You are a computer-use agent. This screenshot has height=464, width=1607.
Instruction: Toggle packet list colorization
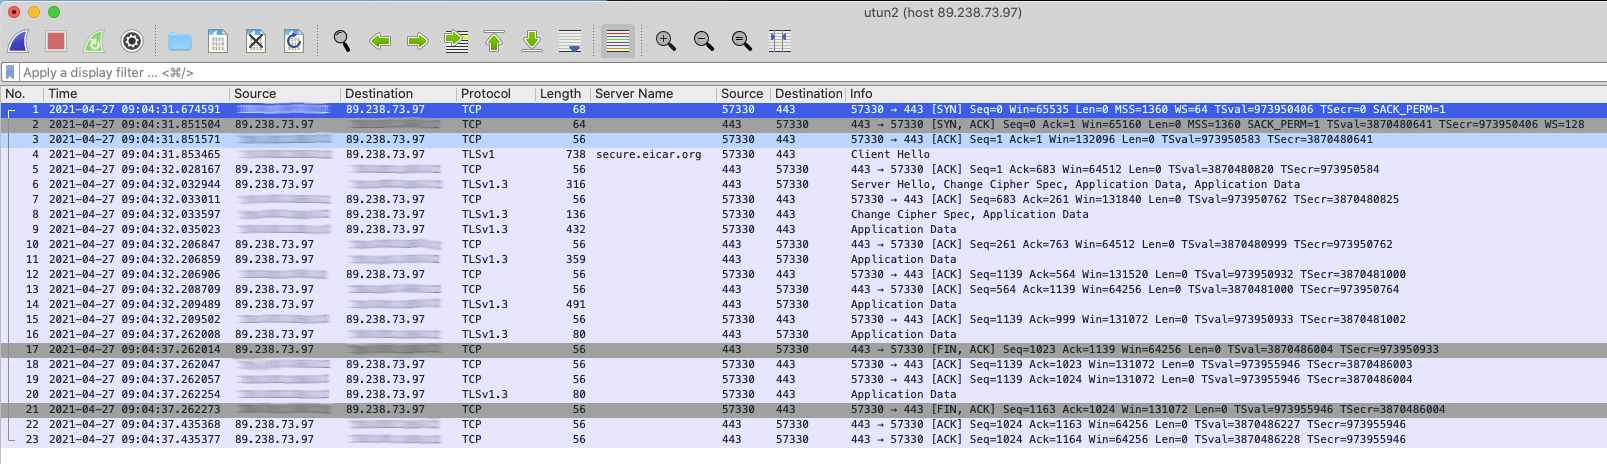pos(618,41)
